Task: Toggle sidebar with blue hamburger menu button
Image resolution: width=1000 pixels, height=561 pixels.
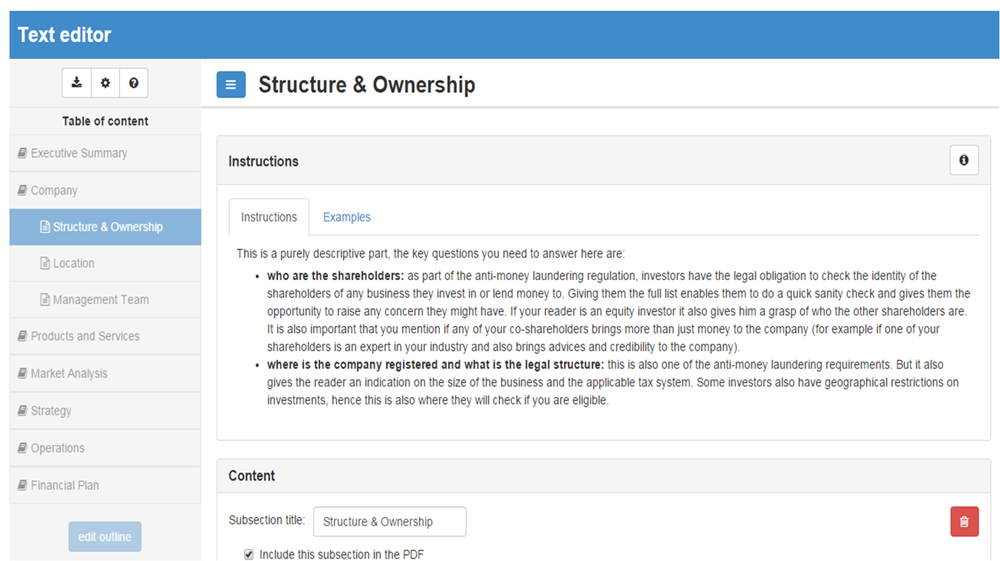Action: [231, 85]
